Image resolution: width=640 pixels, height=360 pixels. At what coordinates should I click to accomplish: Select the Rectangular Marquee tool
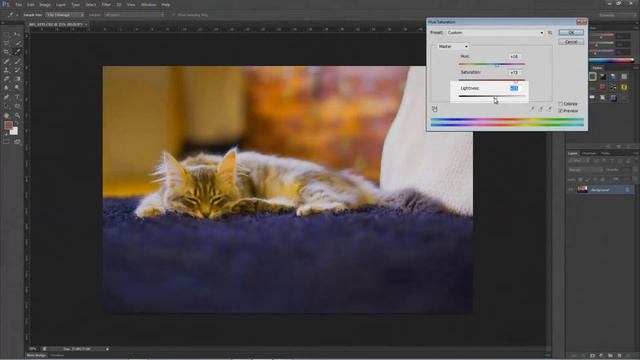point(7,34)
